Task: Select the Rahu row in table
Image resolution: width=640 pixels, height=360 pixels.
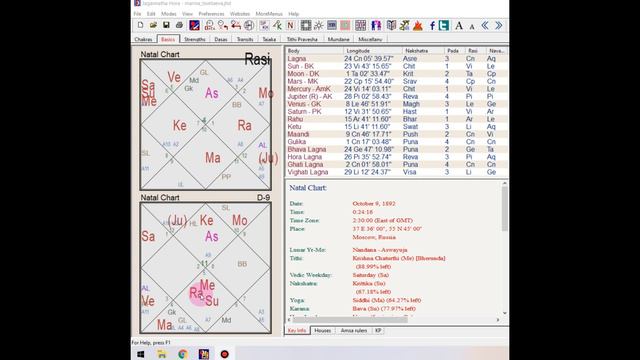Action: 396,119
